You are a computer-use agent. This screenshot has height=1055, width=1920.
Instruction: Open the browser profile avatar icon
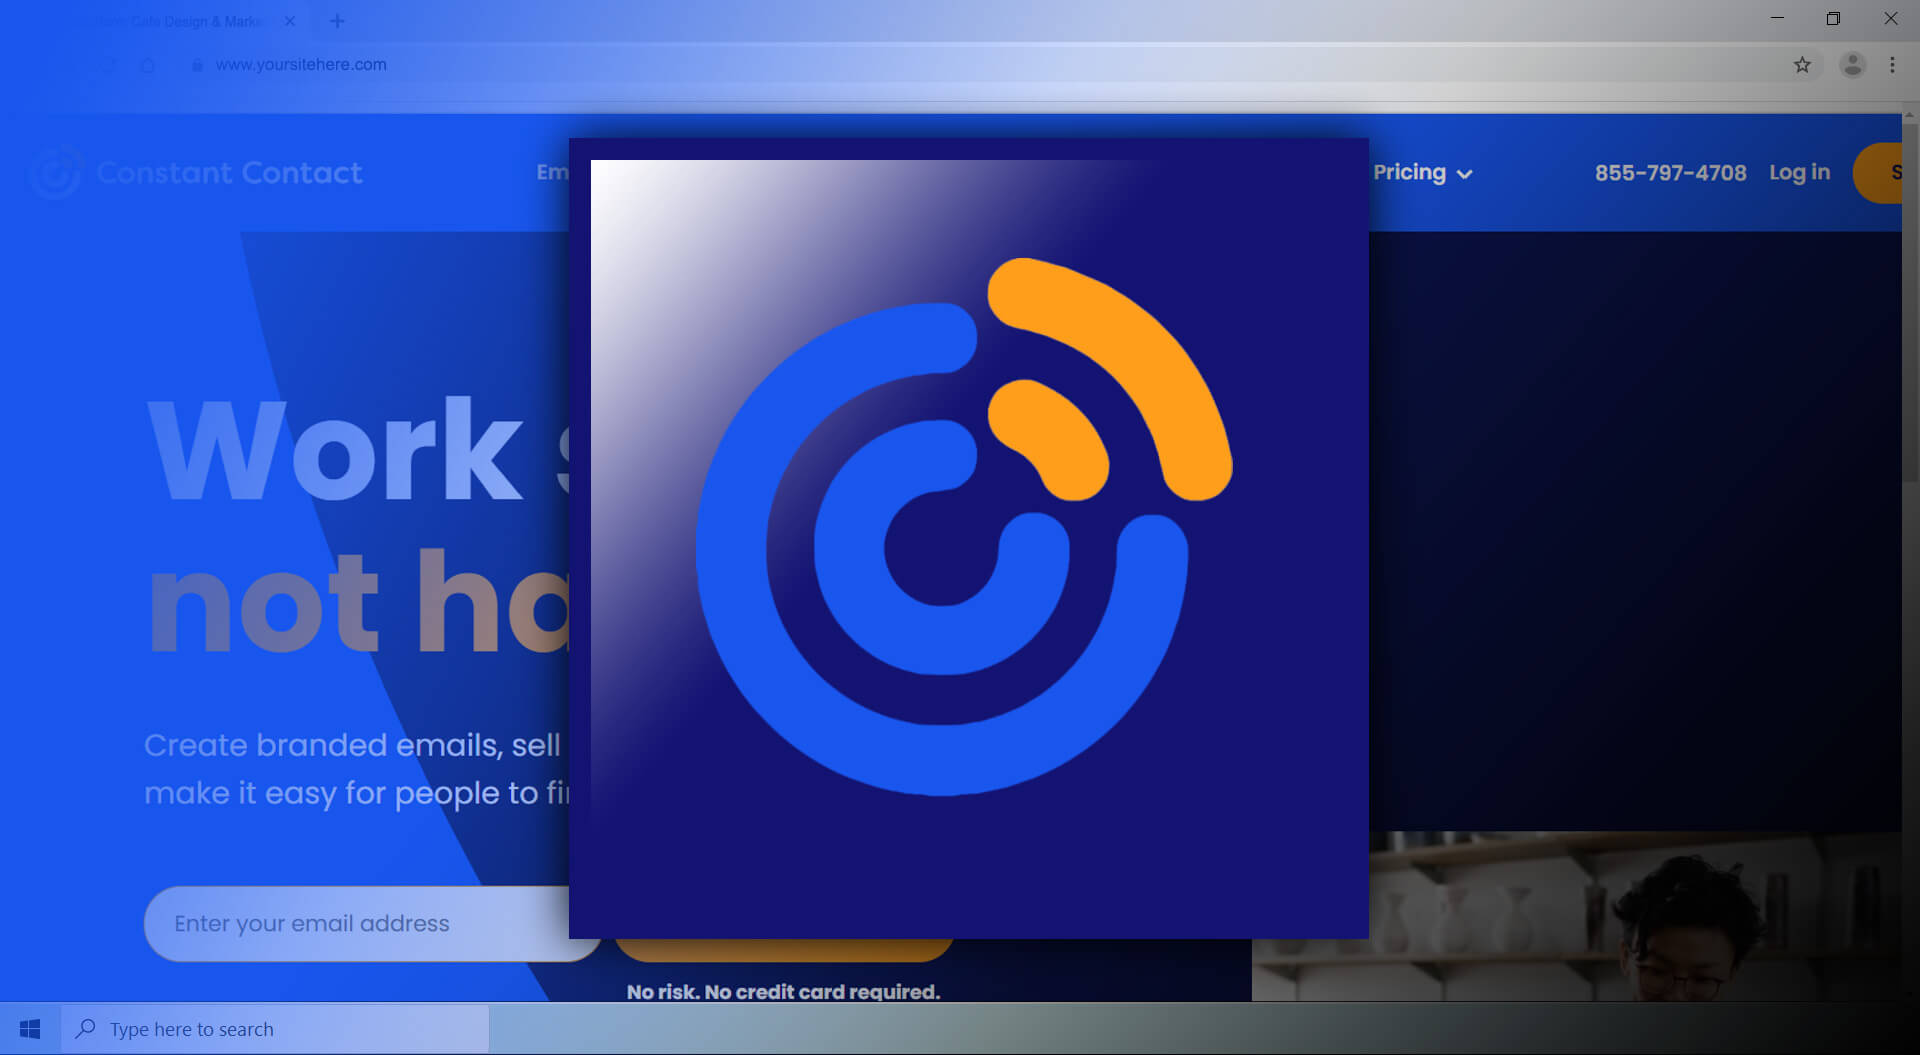click(1852, 65)
